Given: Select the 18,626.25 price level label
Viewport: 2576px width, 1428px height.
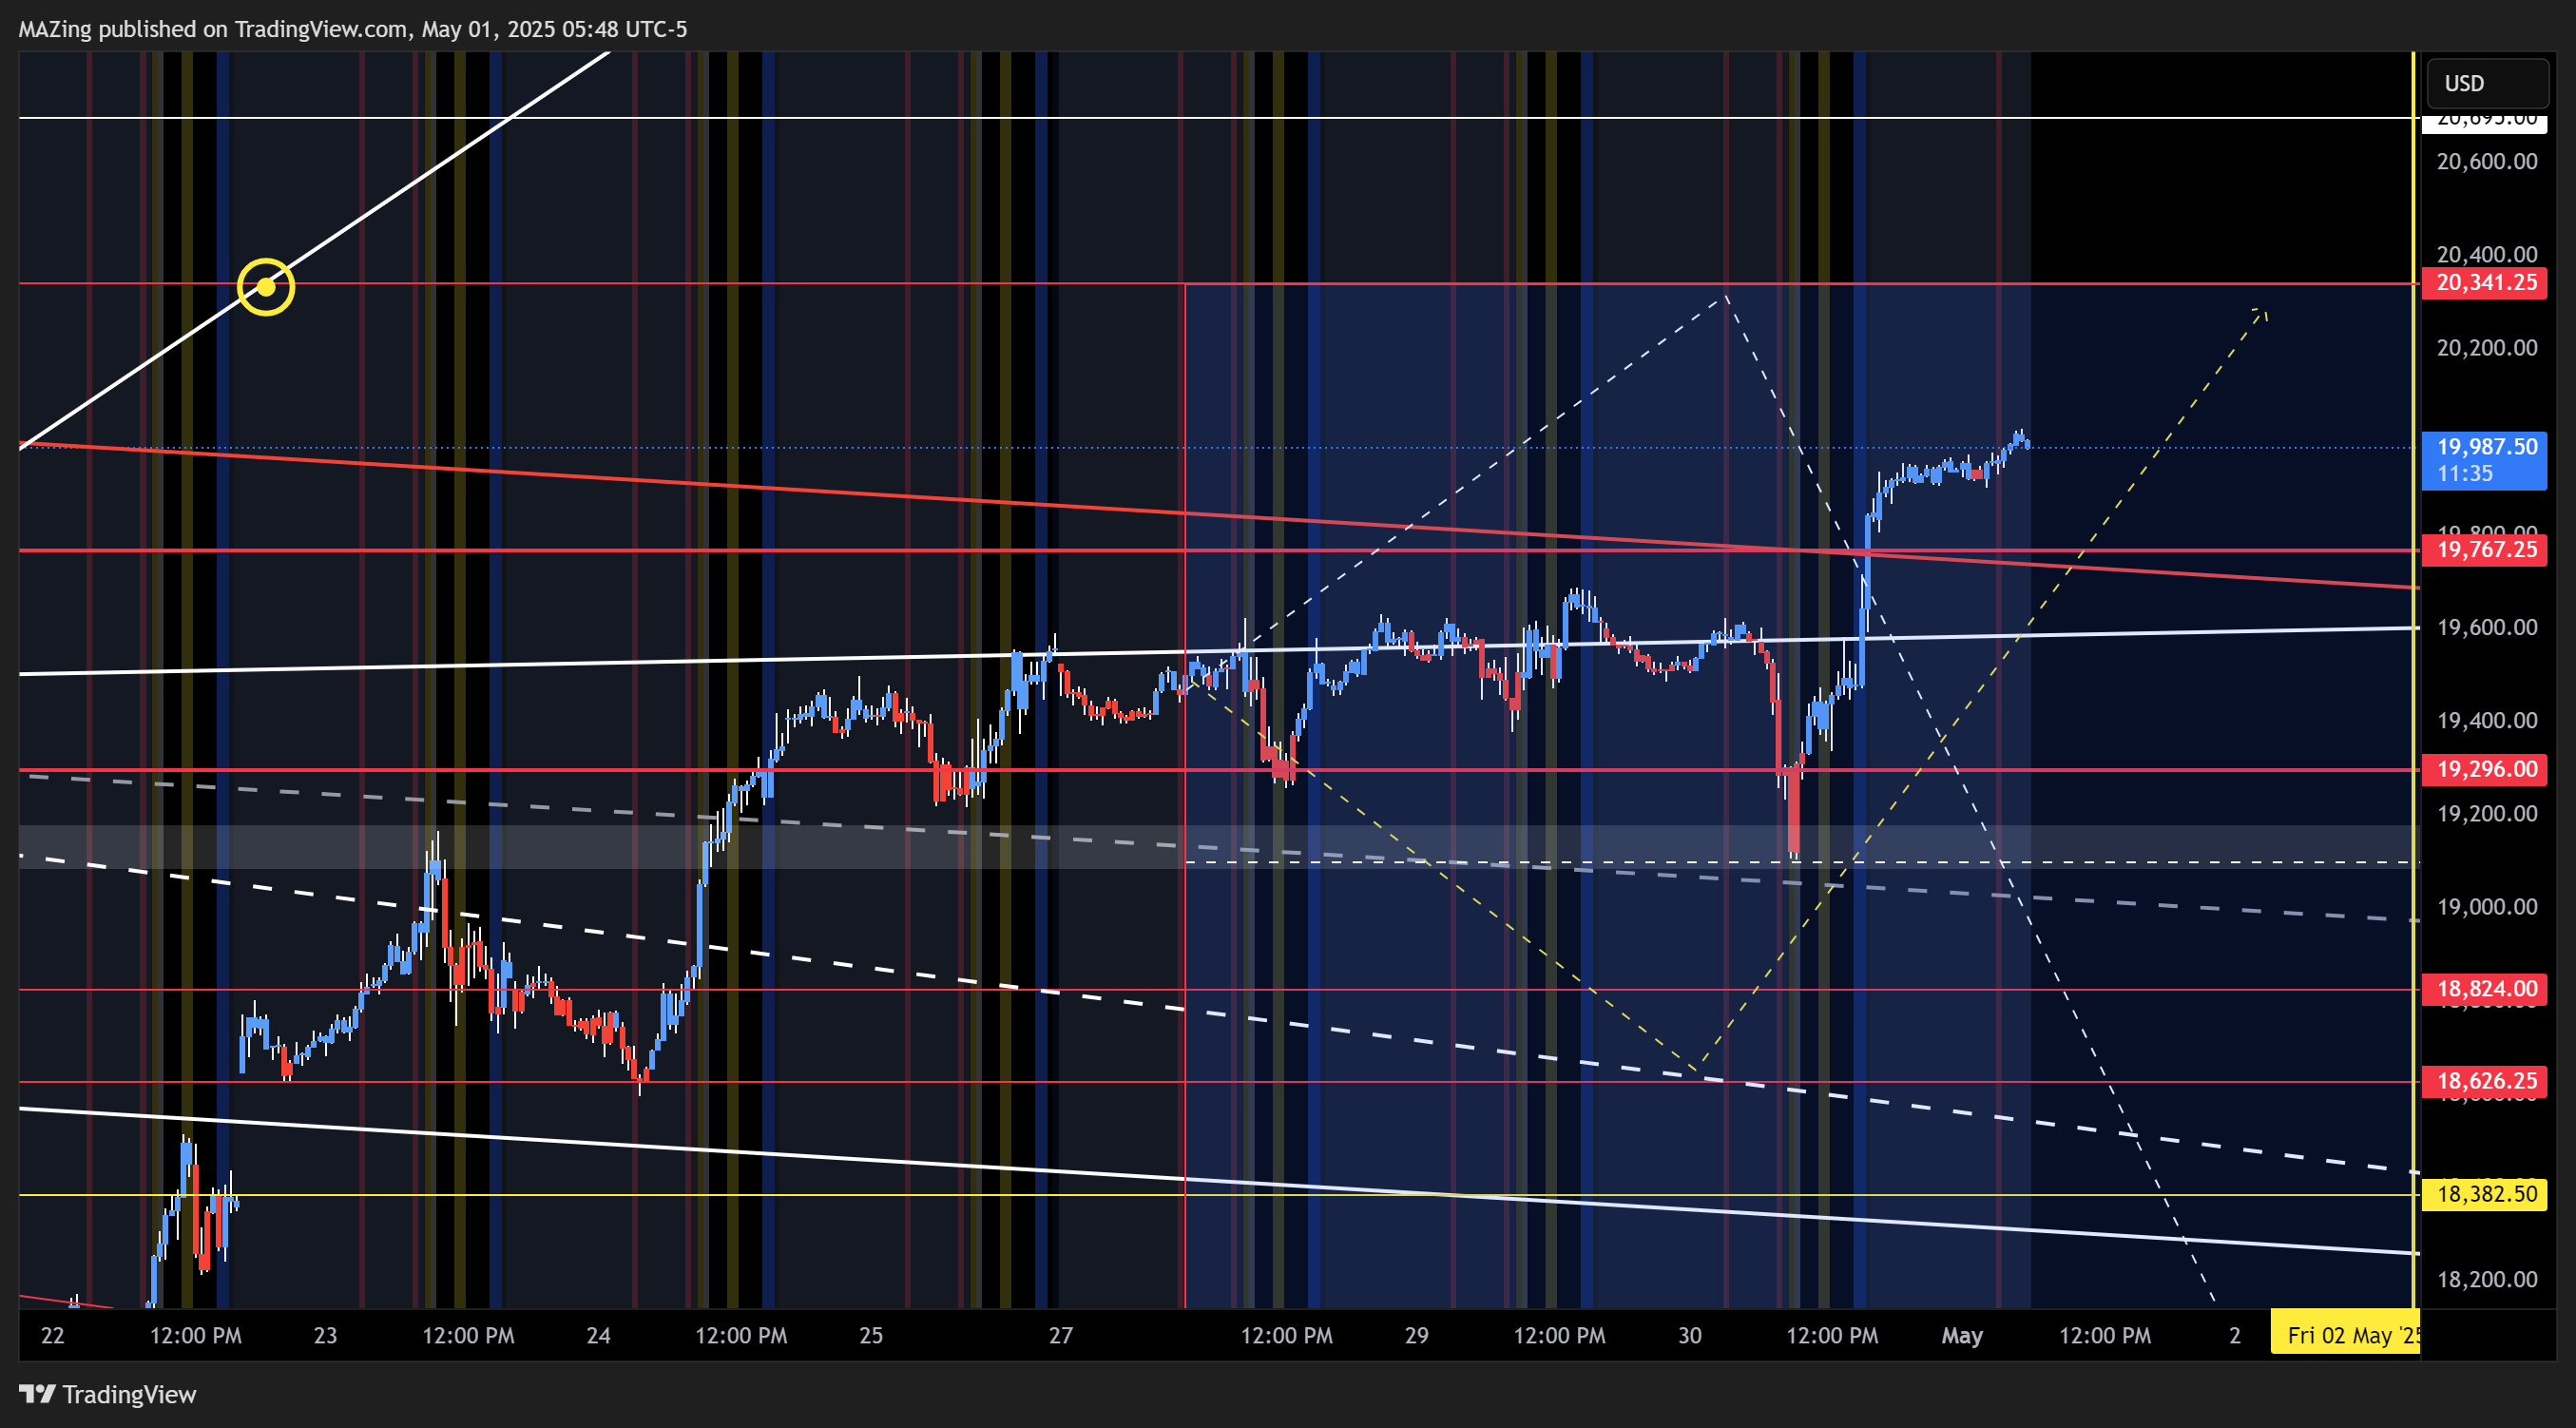Looking at the screenshot, I should pyautogui.click(x=2485, y=1081).
